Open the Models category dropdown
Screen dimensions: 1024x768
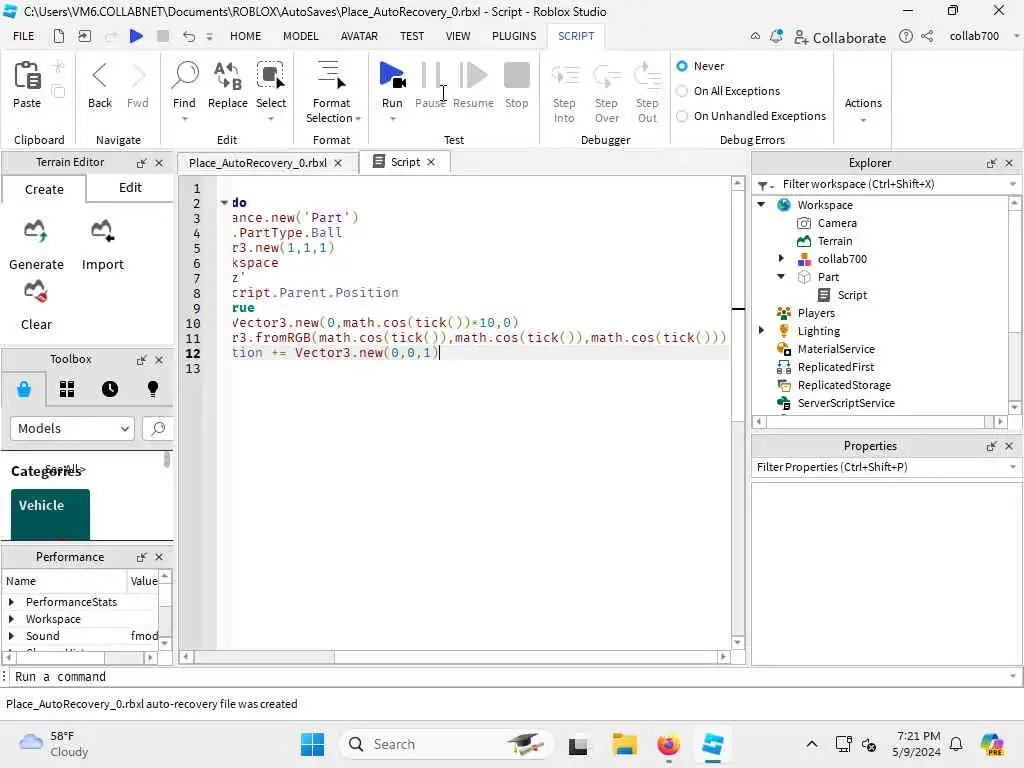[x=72, y=428]
